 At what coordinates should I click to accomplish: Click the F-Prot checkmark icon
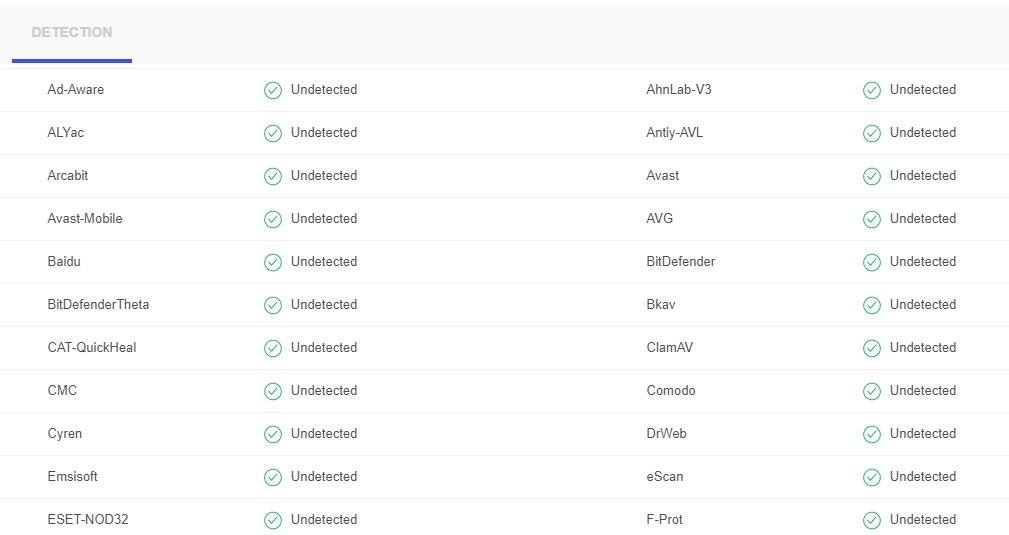(x=872, y=520)
